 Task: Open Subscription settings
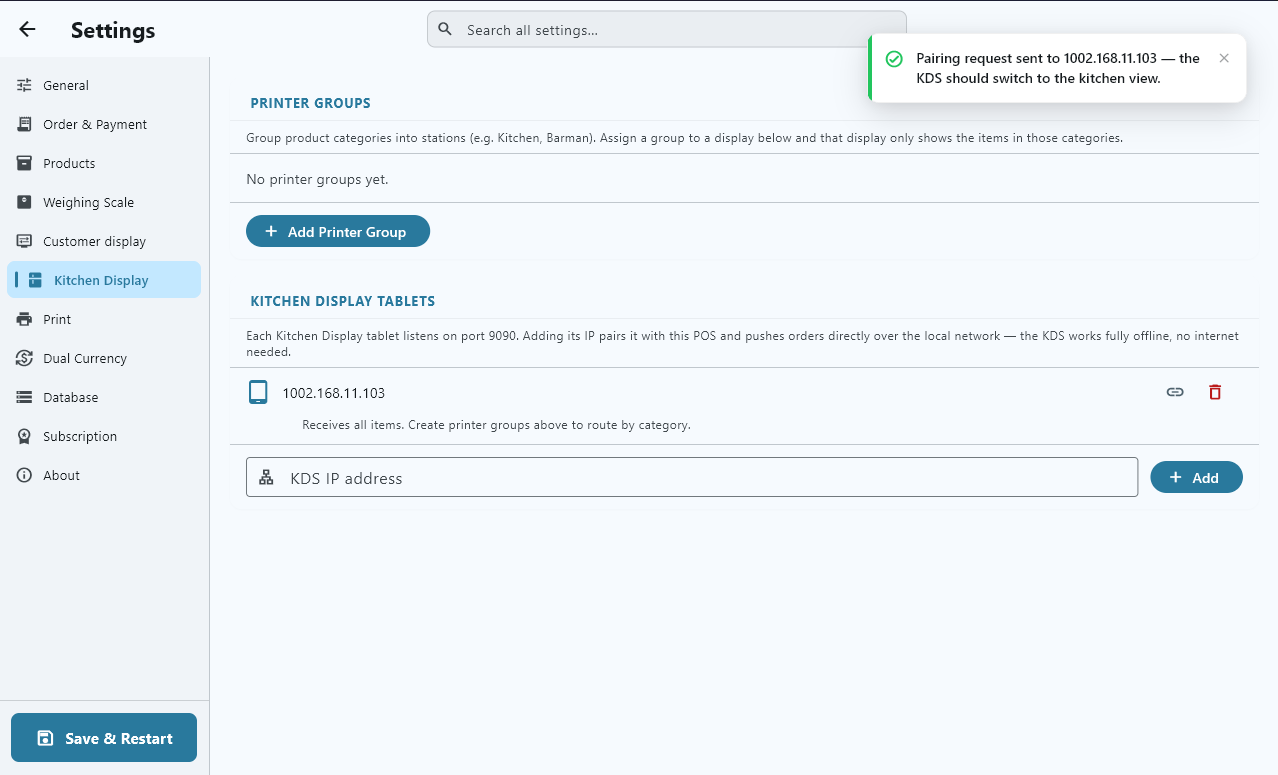coord(104,436)
